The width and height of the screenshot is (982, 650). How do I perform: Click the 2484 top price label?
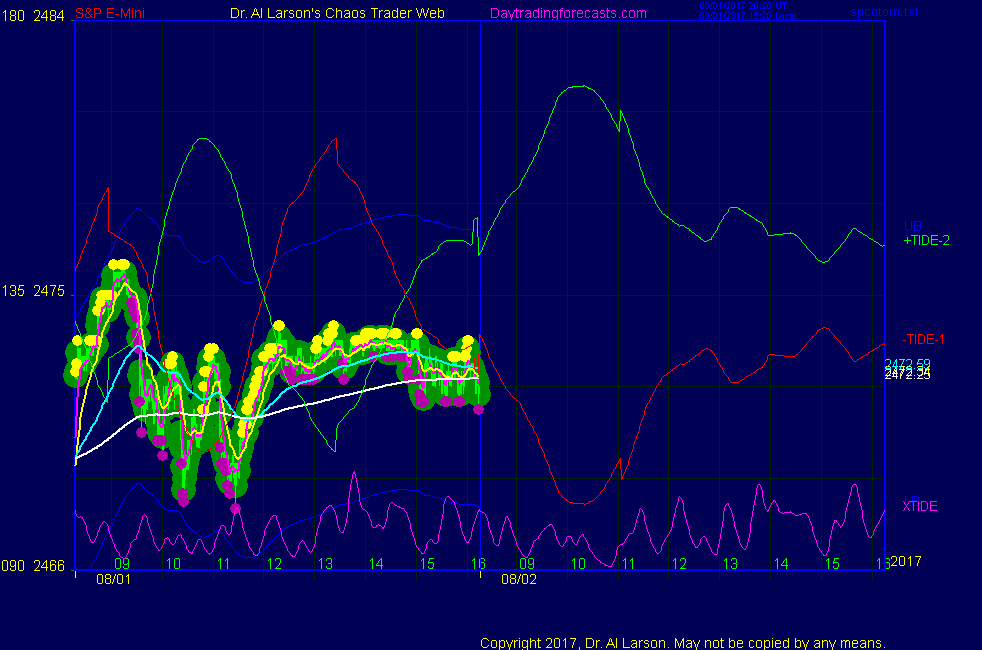(x=50, y=13)
